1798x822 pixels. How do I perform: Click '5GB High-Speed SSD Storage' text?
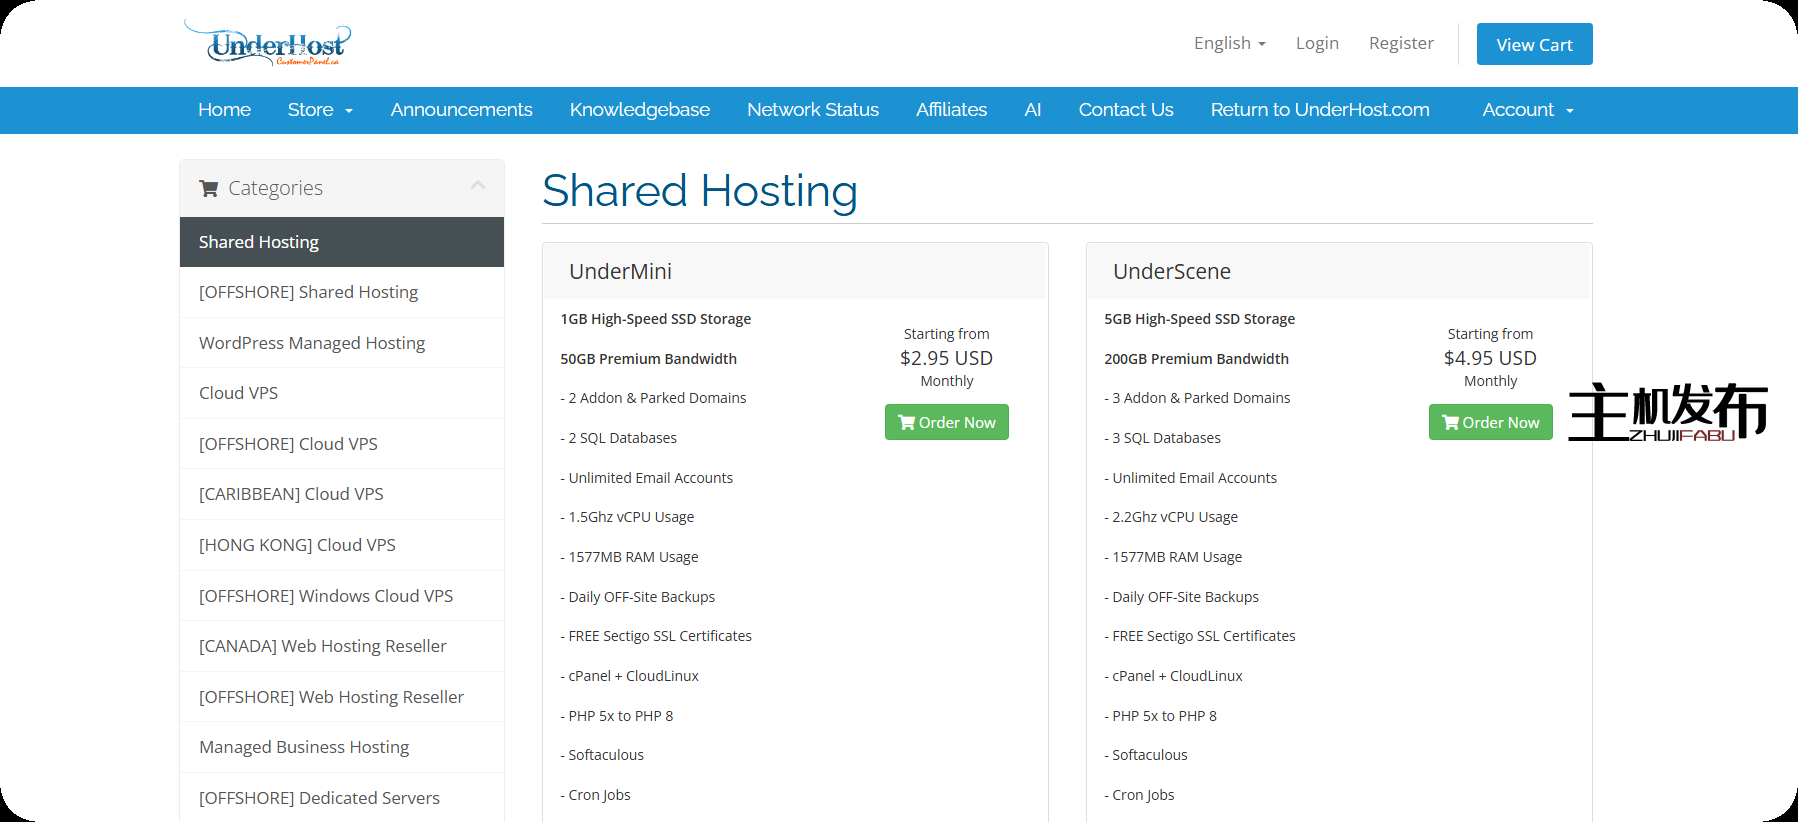tap(1199, 319)
